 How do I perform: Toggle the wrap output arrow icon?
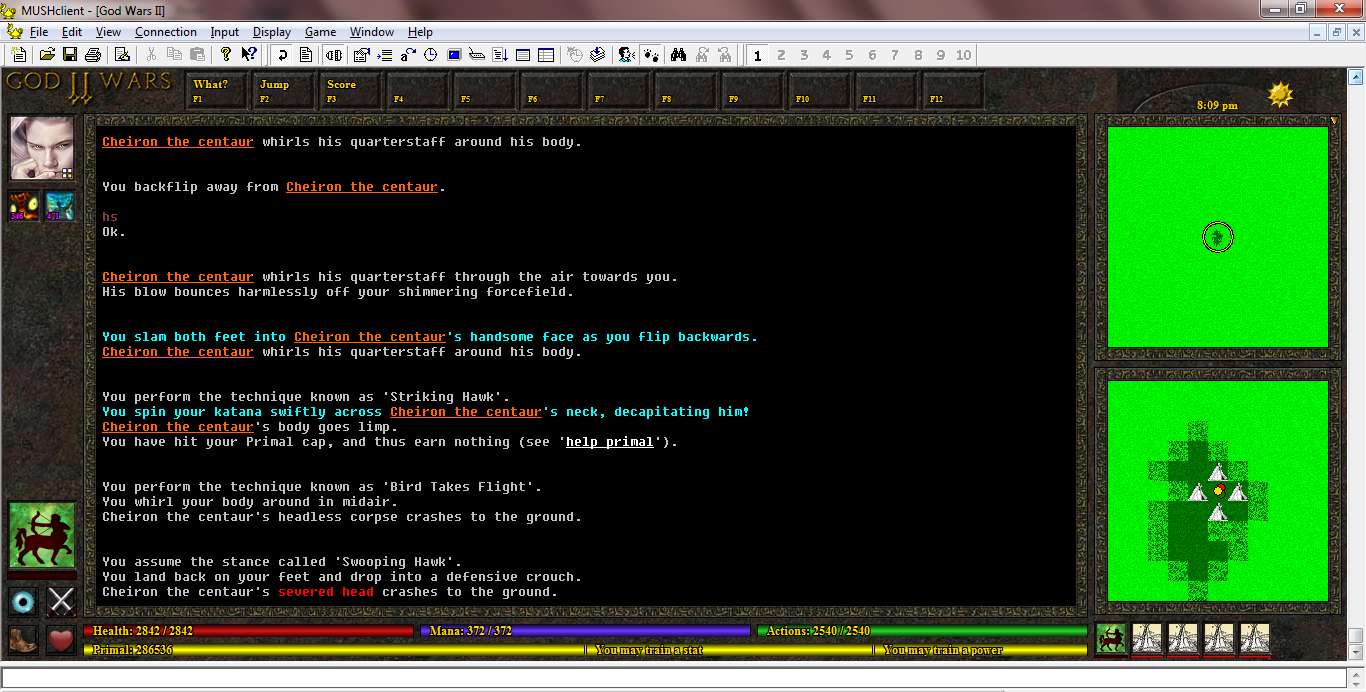pyautogui.click(x=283, y=55)
